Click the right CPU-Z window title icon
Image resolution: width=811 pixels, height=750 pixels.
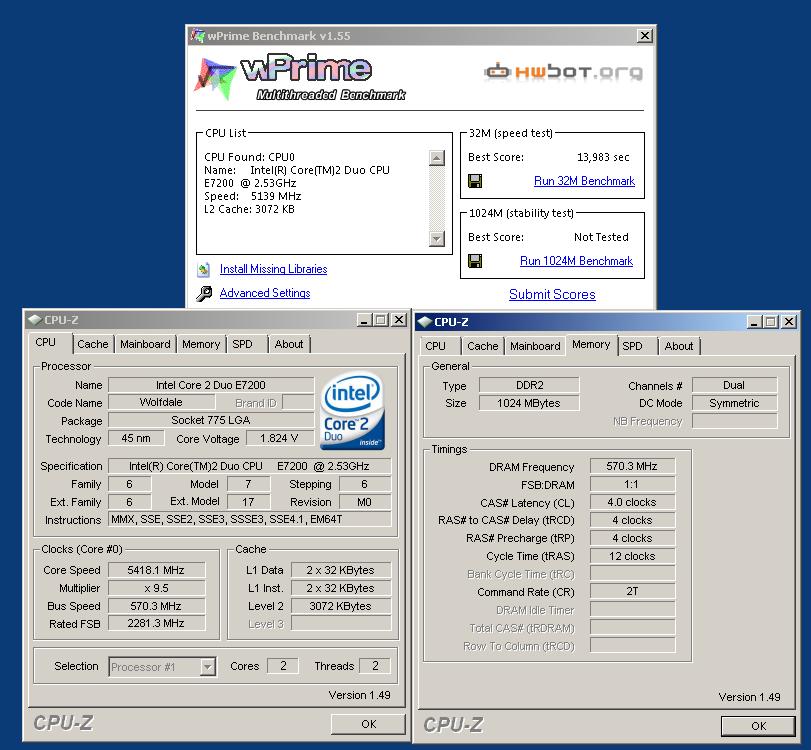tap(425, 322)
